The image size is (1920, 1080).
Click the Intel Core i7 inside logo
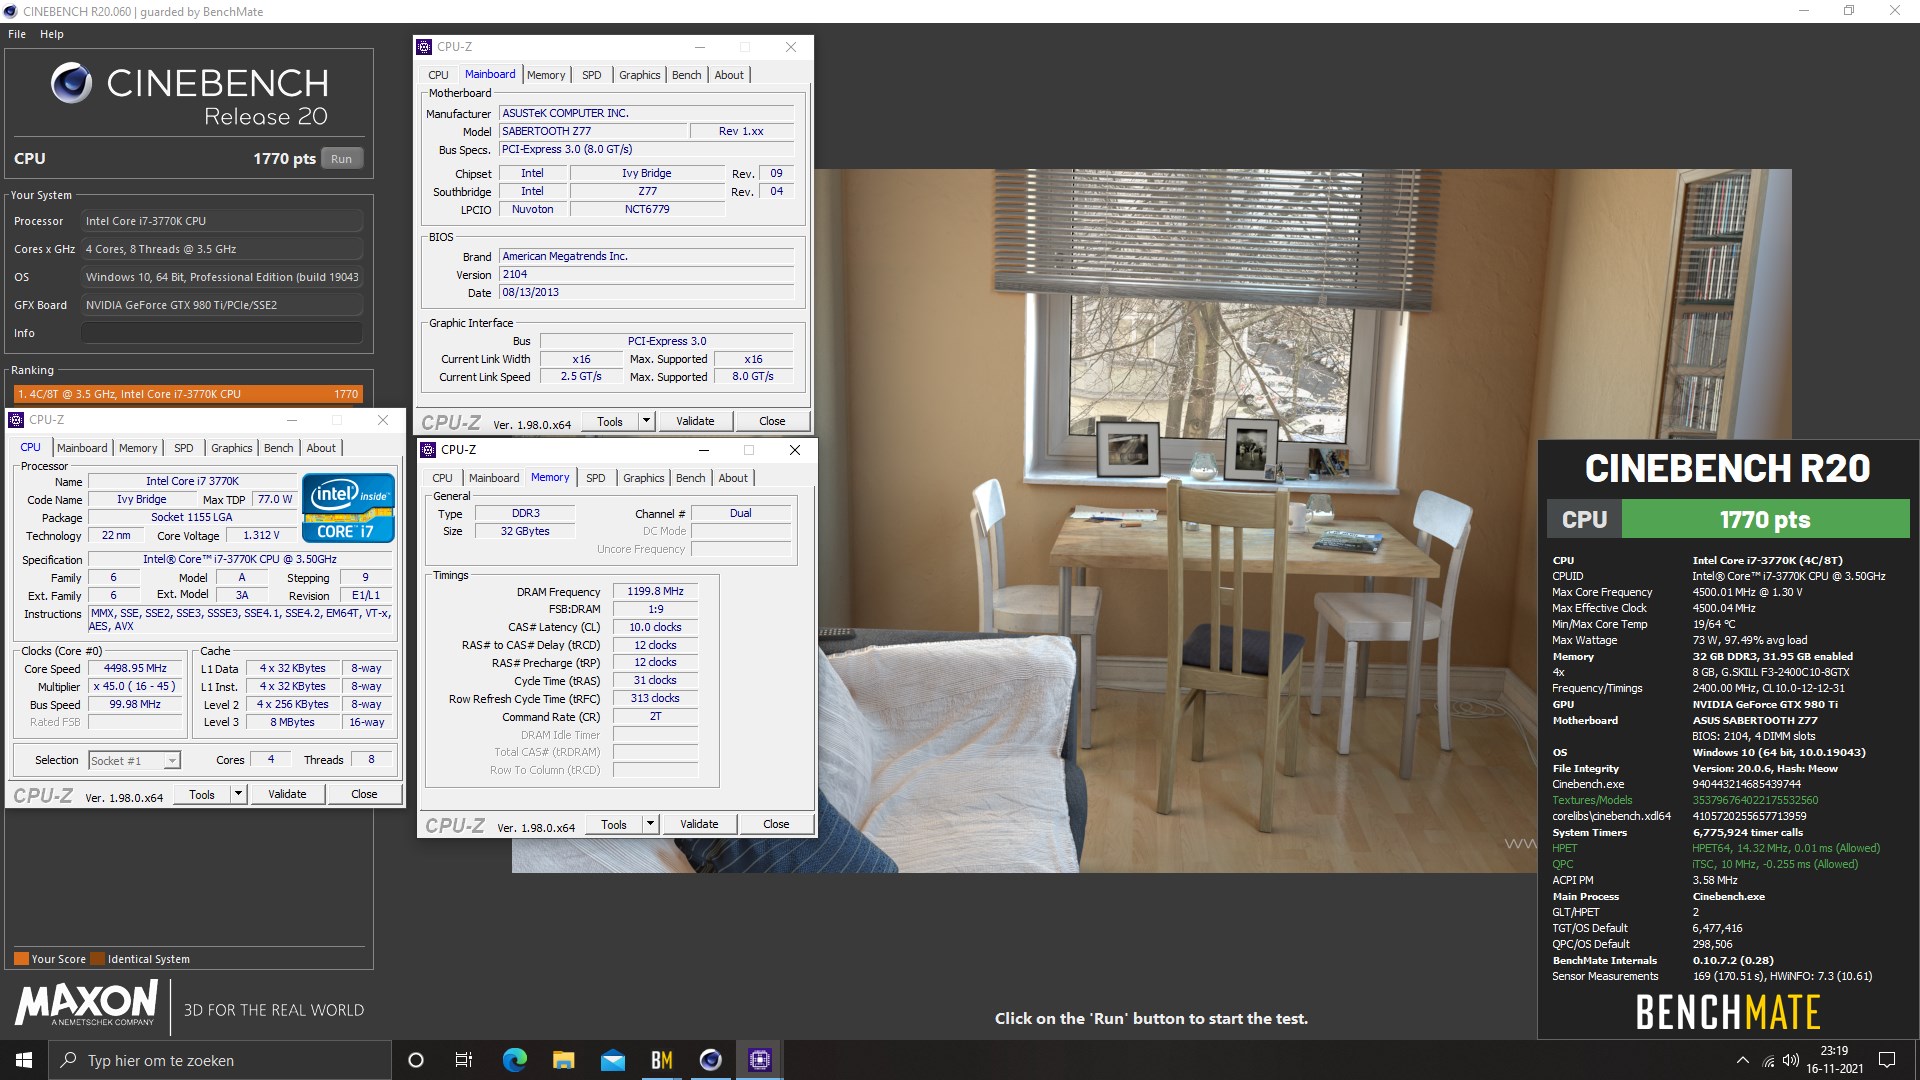(x=349, y=508)
